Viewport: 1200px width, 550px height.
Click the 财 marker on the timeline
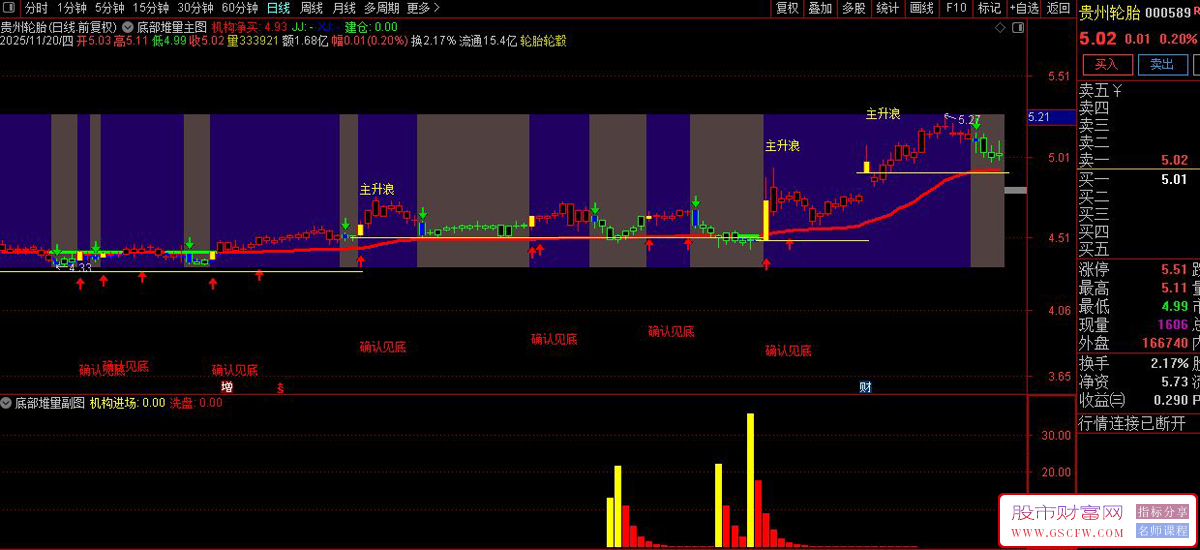[x=865, y=387]
